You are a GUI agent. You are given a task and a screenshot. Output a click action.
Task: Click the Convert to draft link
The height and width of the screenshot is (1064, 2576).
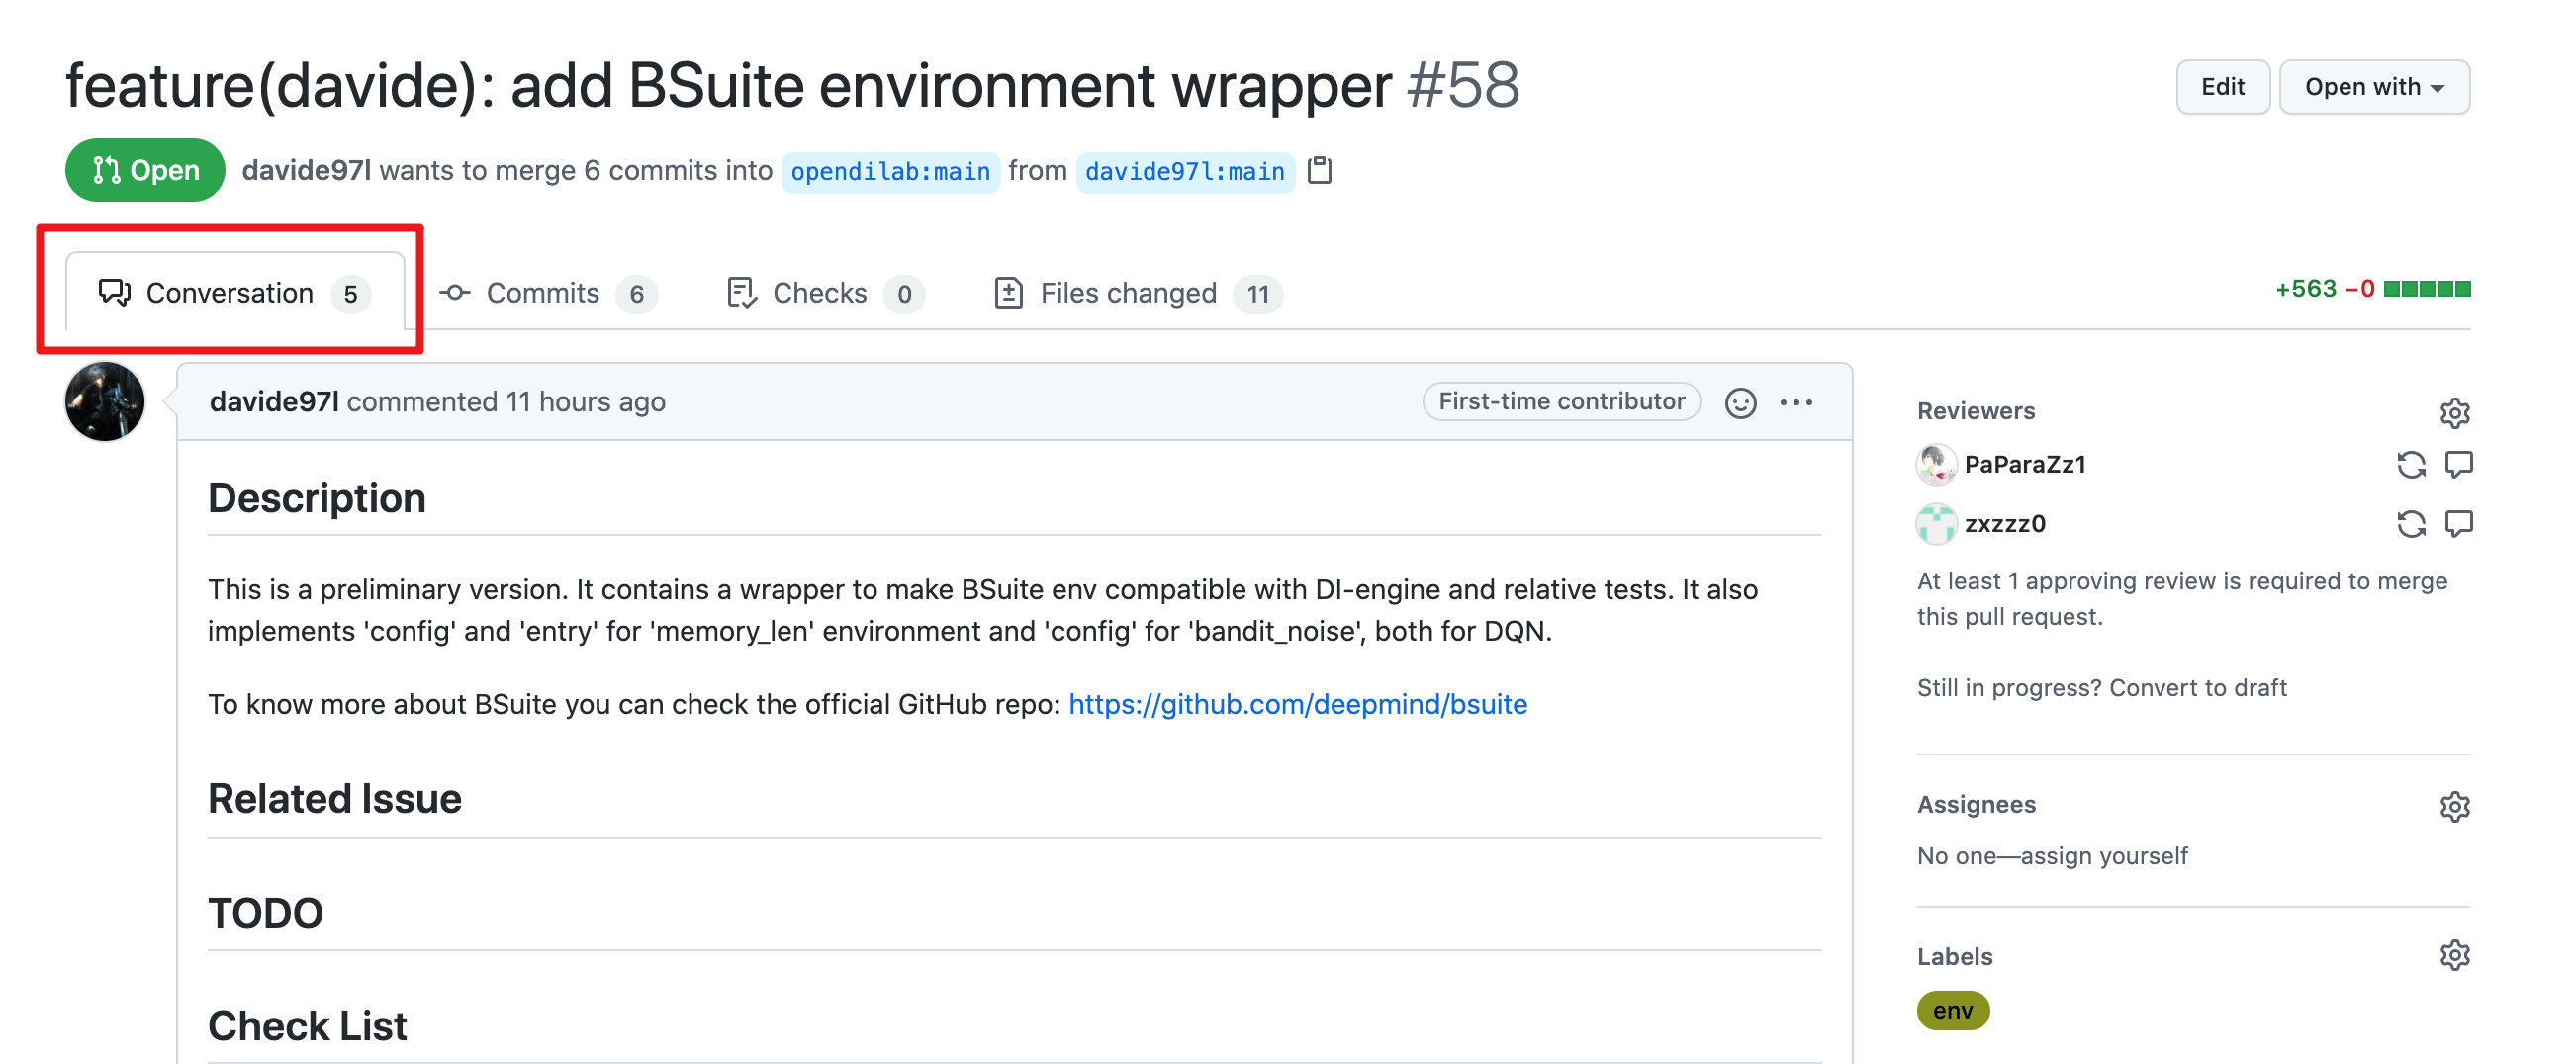pos(2197,688)
